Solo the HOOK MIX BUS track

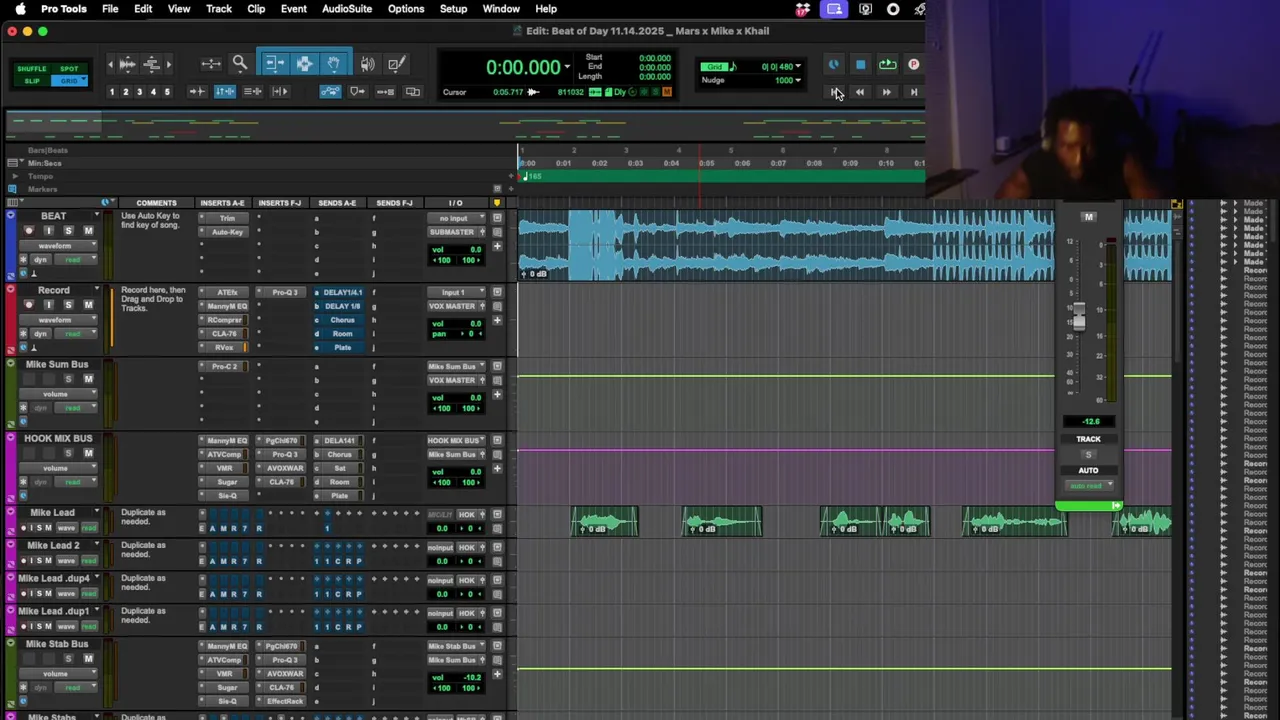coord(68,453)
